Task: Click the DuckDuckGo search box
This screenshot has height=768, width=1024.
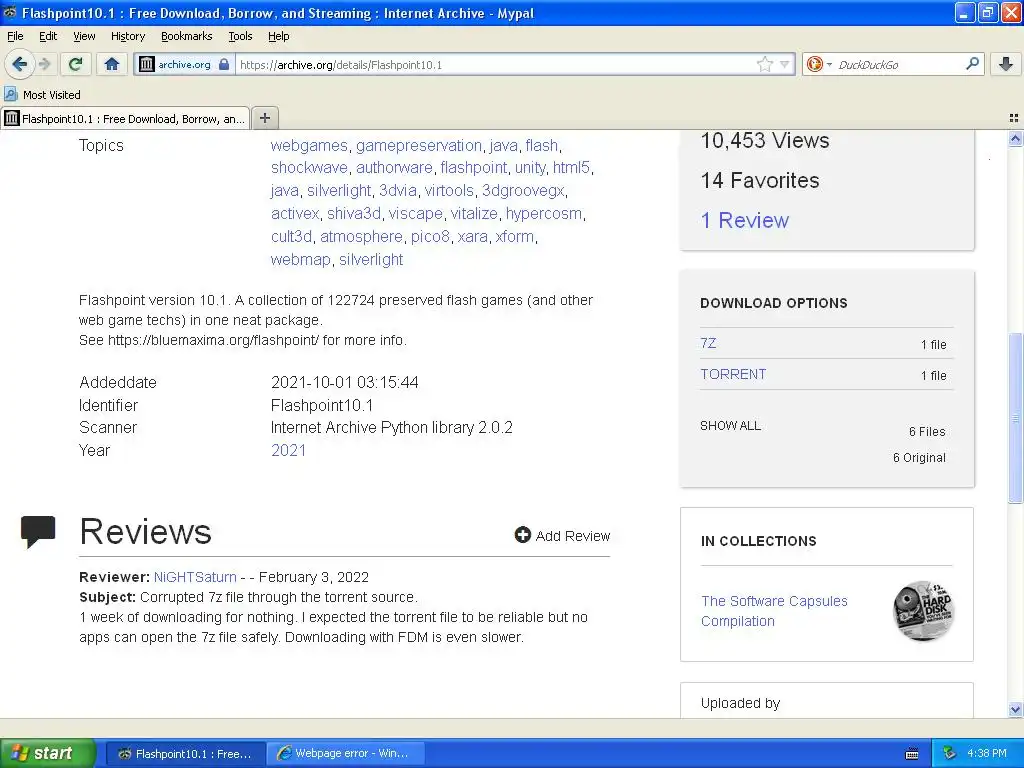Action: coord(898,64)
